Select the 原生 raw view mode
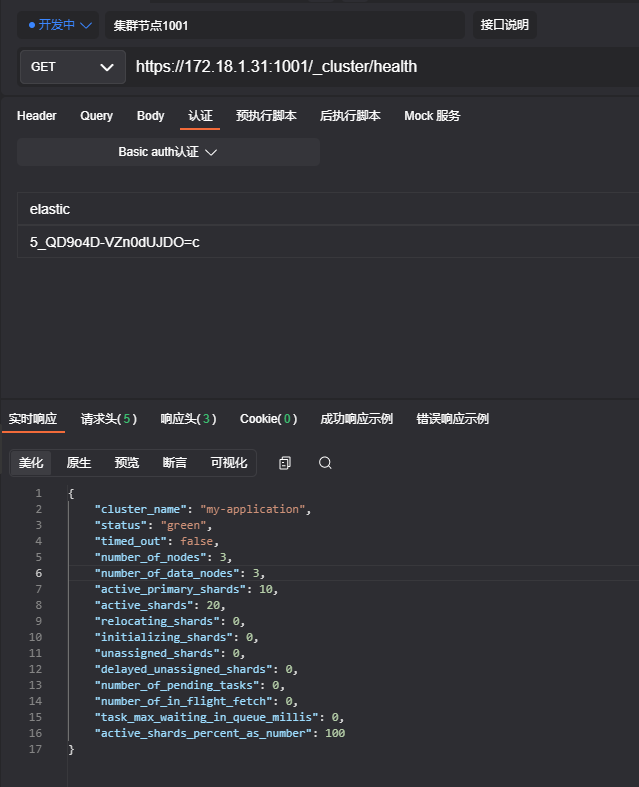This screenshot has width=639, height=787. (x=79, y=463)
